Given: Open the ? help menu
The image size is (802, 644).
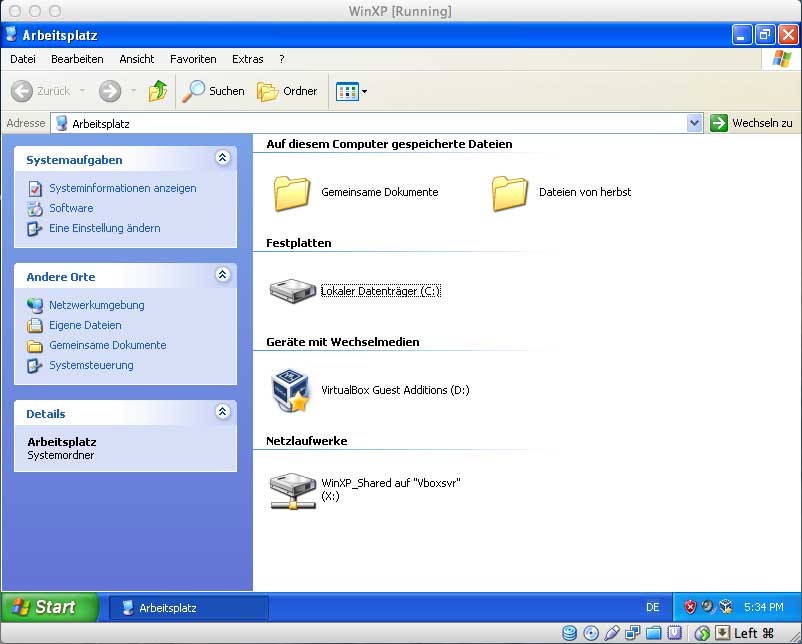Looking at the screenshot, I should click(281, 59).
